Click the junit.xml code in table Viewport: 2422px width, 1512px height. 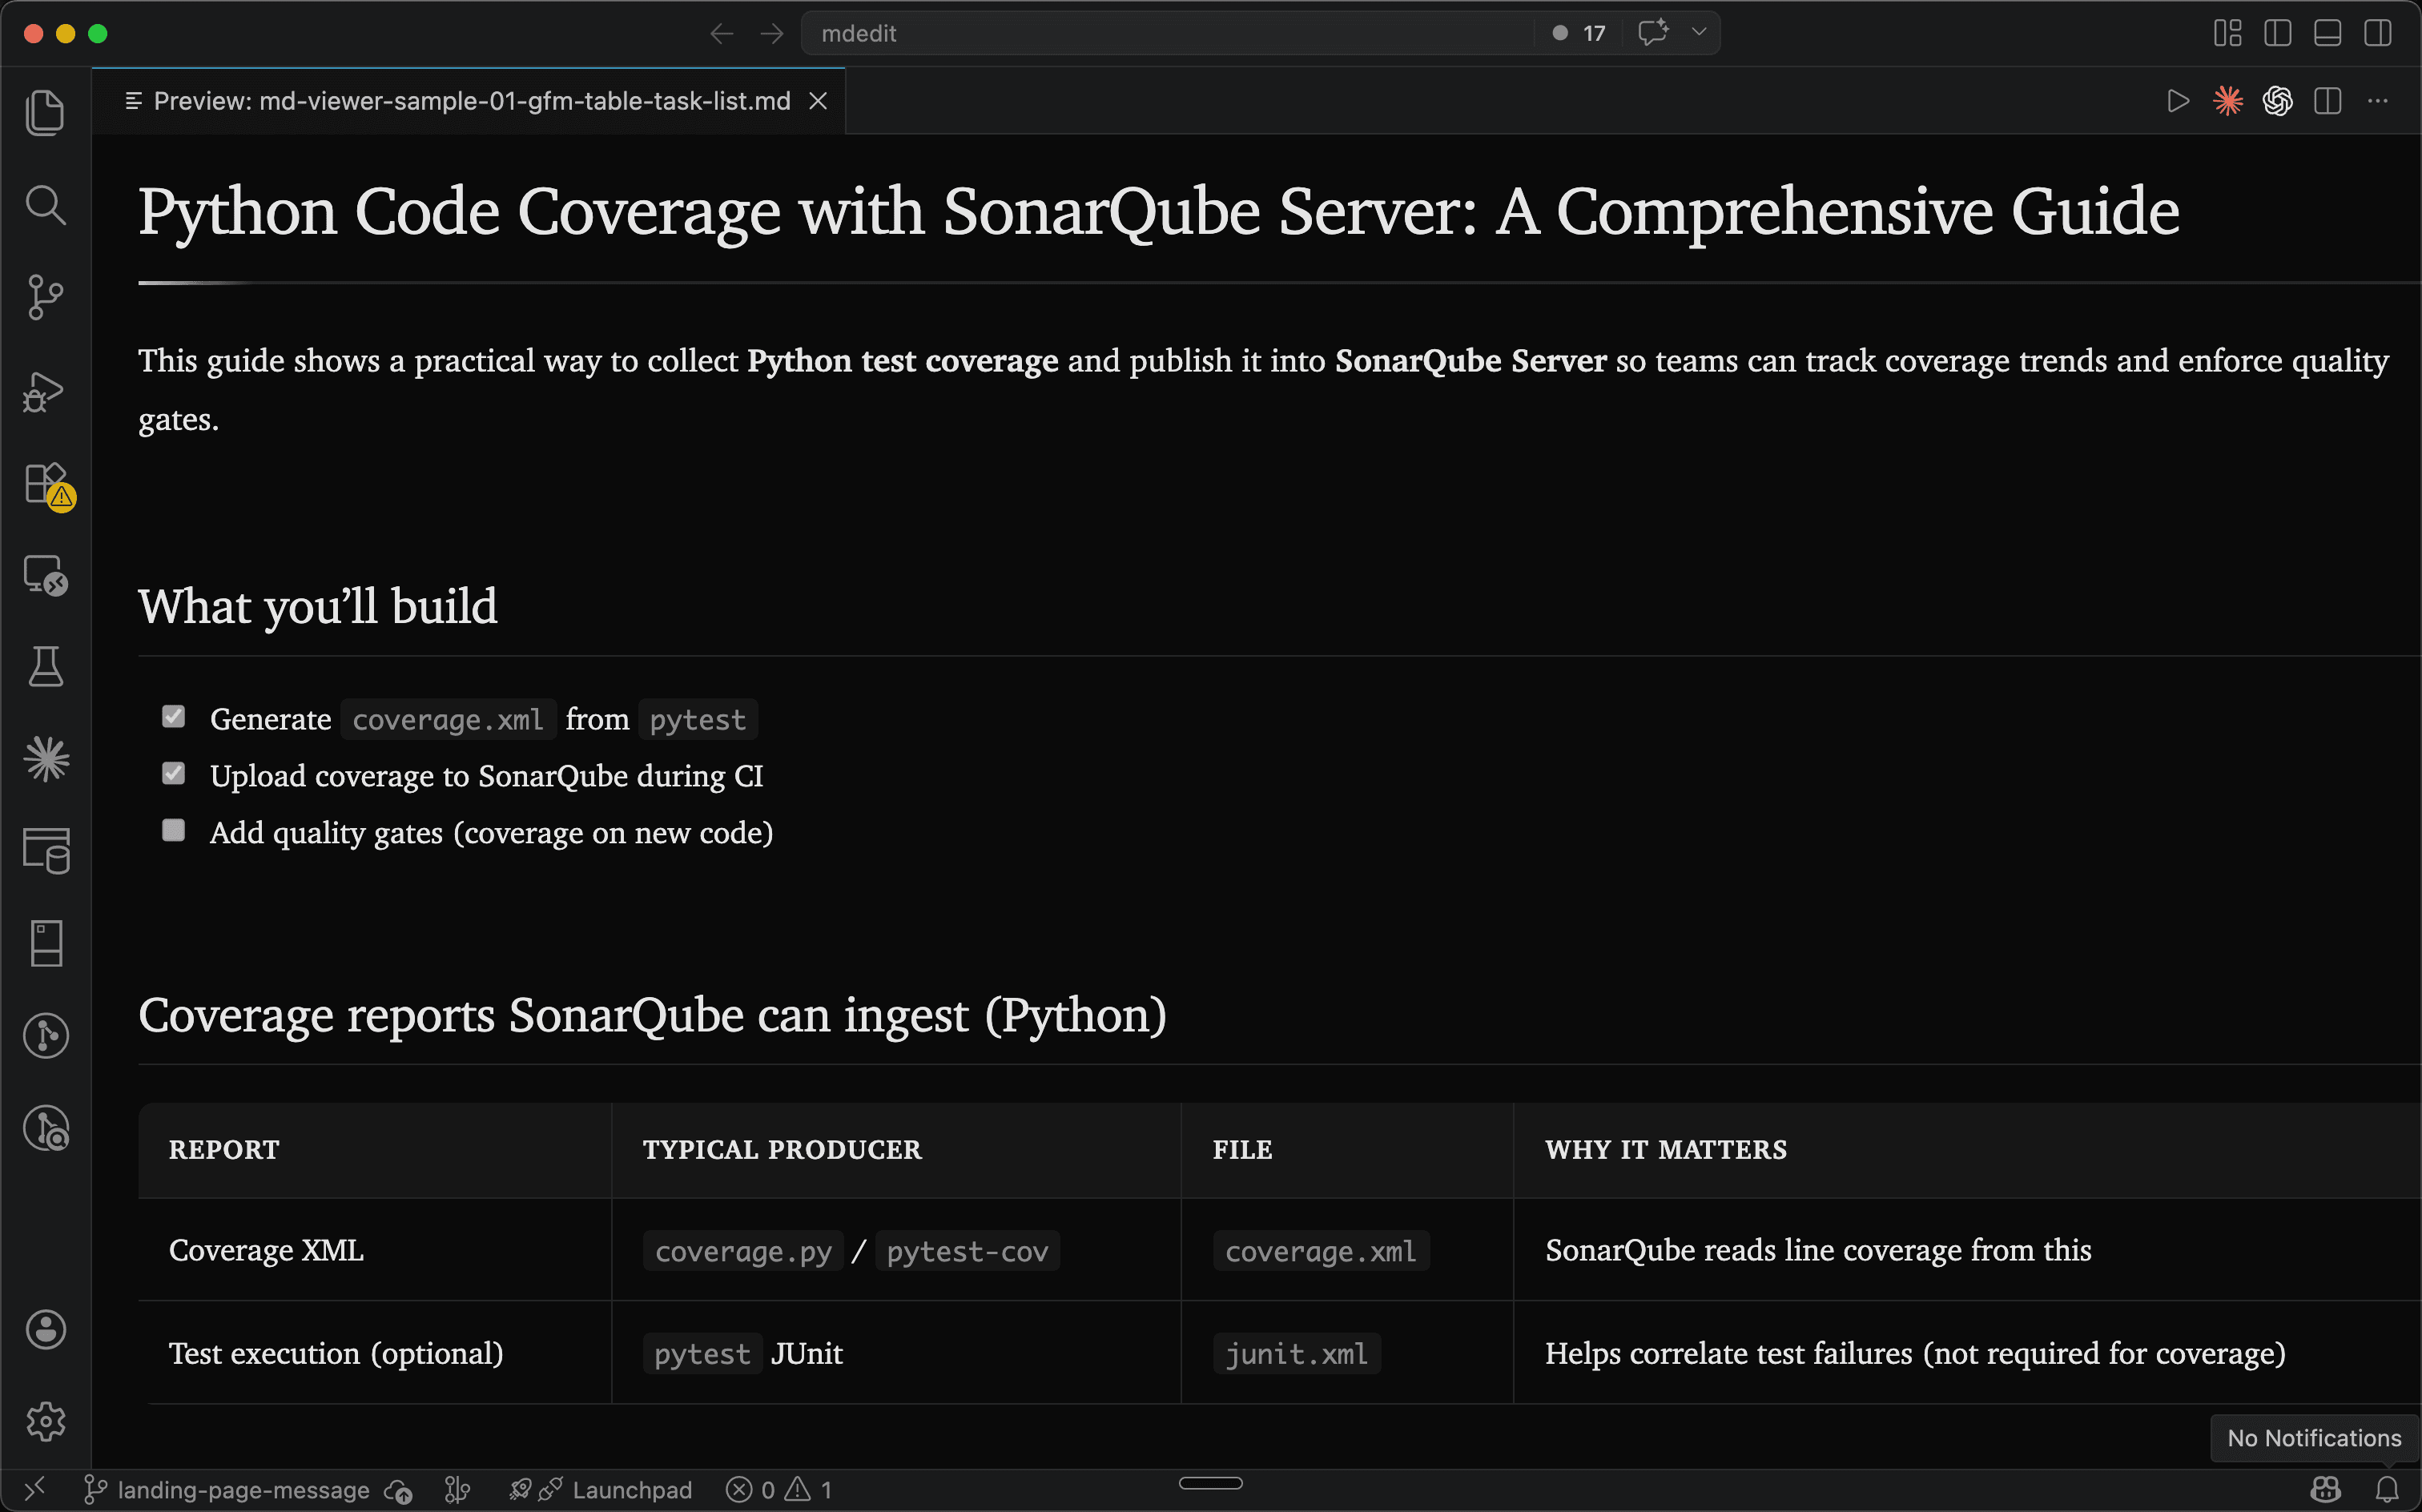coord(1296,1354)
